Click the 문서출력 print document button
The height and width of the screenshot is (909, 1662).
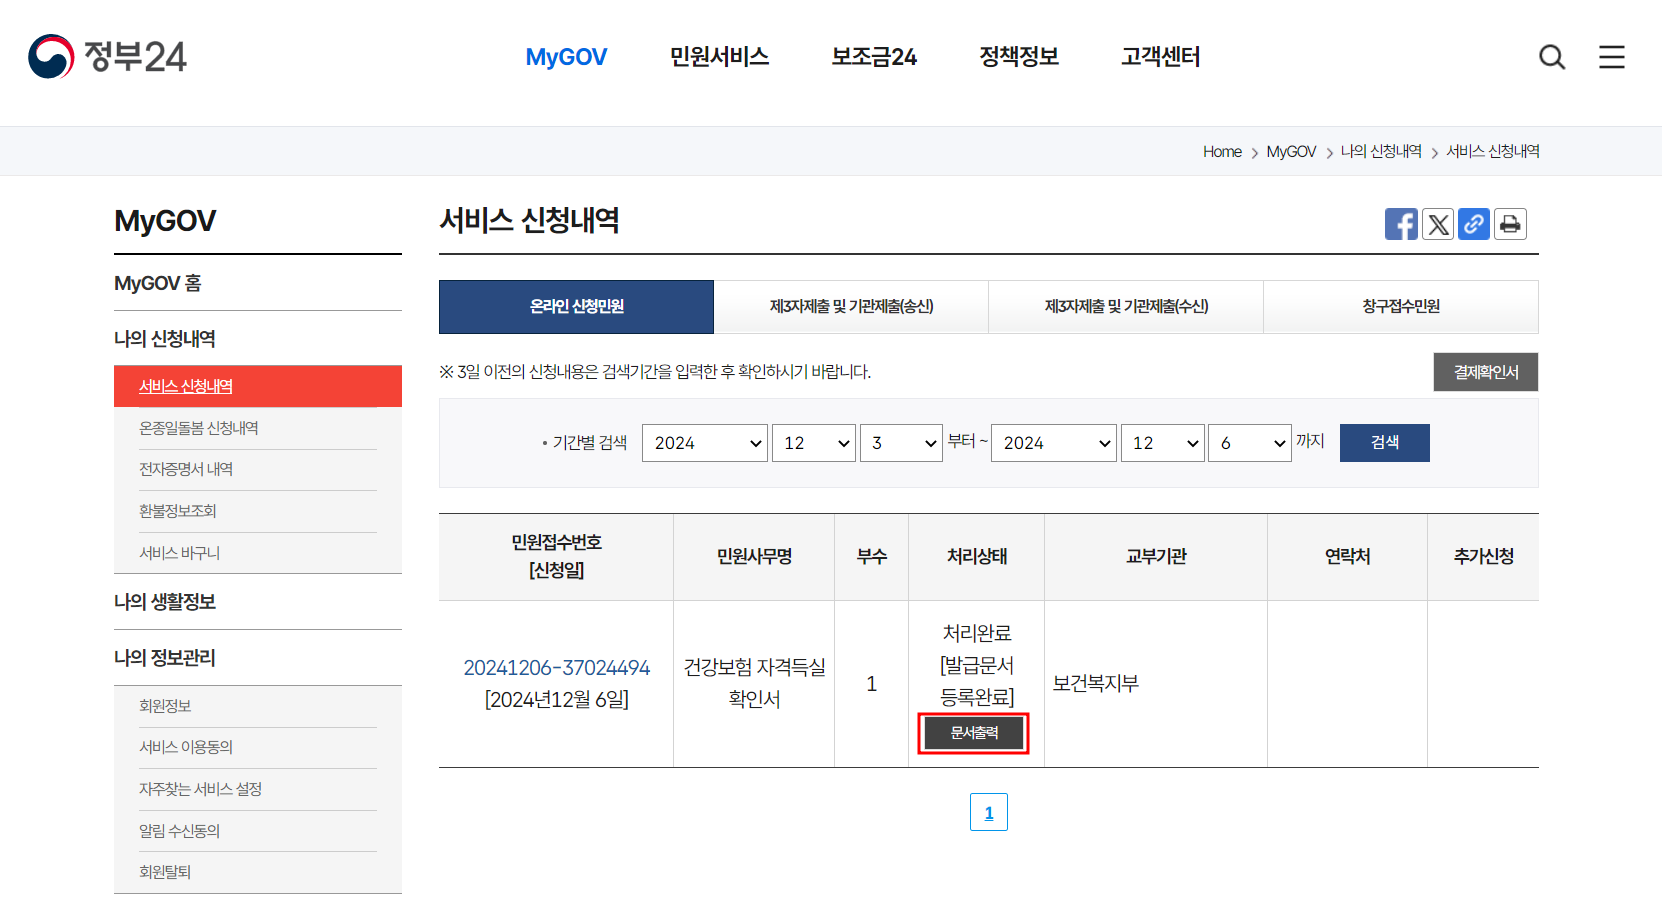pyautogui.click(x=972, y=733)
